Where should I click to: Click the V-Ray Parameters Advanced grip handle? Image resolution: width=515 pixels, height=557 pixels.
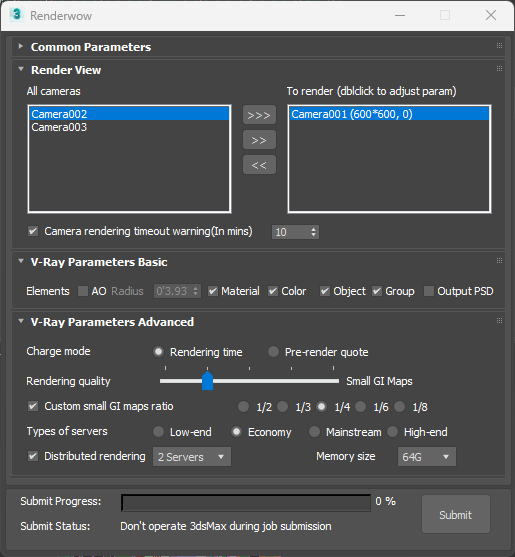pyautogui.click(x=499, y=321)
